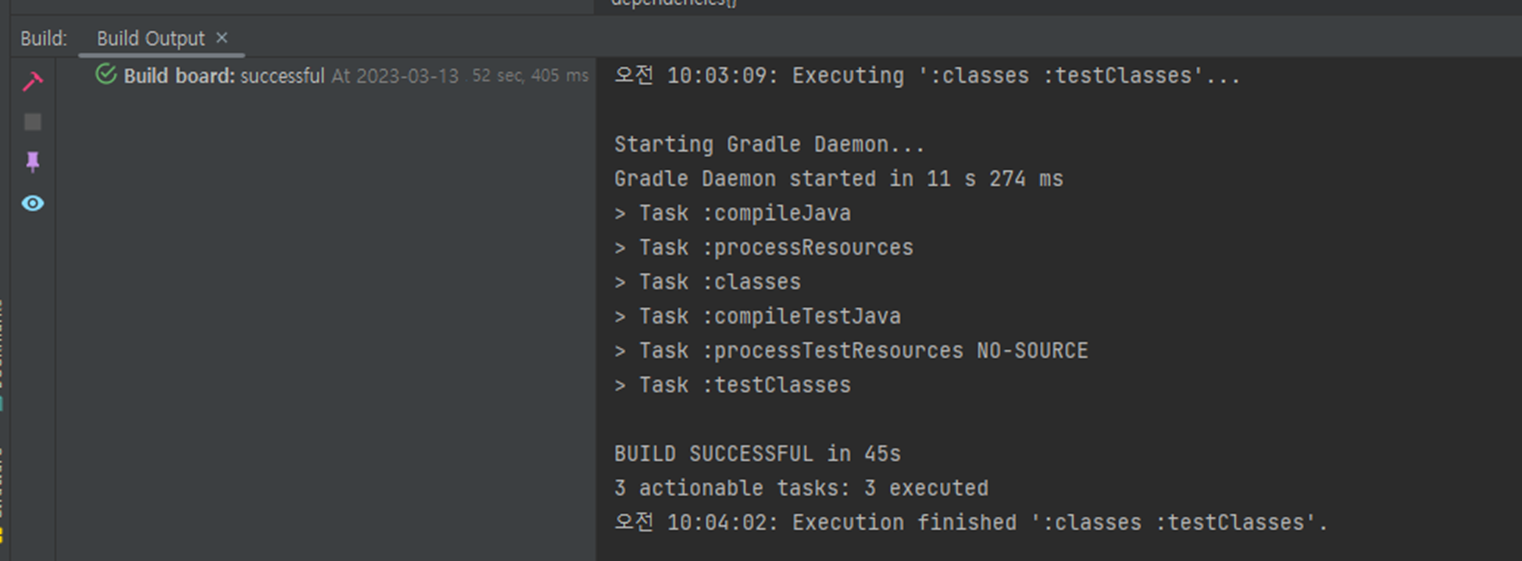The height and width of the screenshot is (561, 1522).
Task: Click the 'At 2023-03-13' build timestamp
Action: (x=395, y=76)
